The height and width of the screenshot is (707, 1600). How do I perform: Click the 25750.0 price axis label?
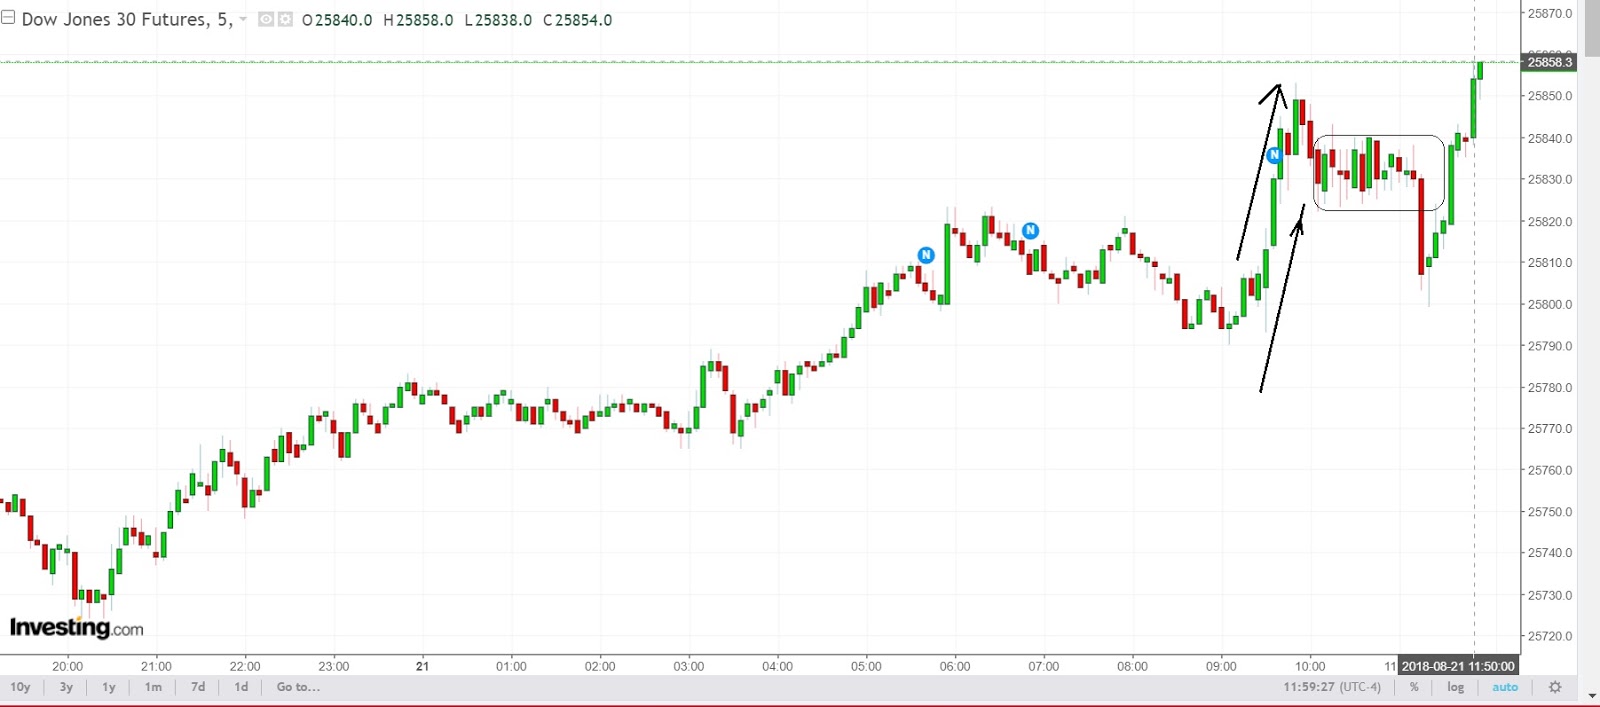[1550, 512]
